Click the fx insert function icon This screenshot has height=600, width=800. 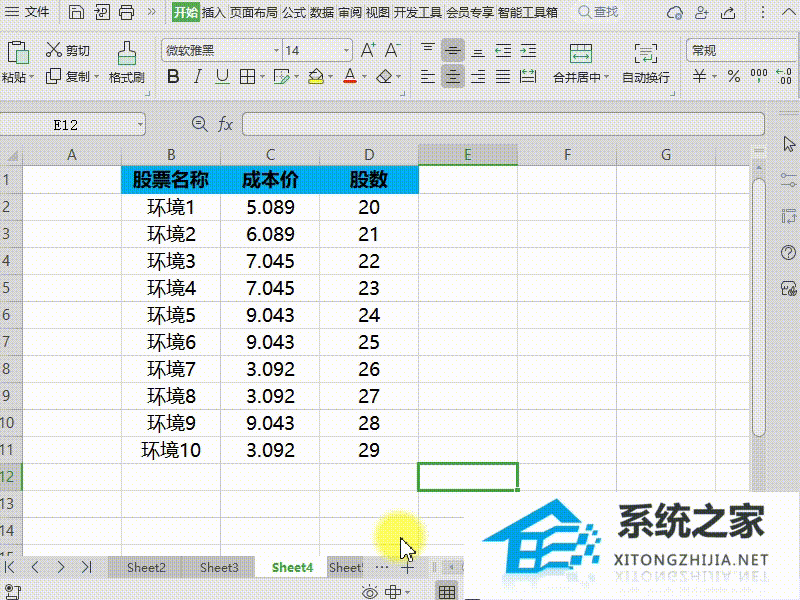coord(225,124)
